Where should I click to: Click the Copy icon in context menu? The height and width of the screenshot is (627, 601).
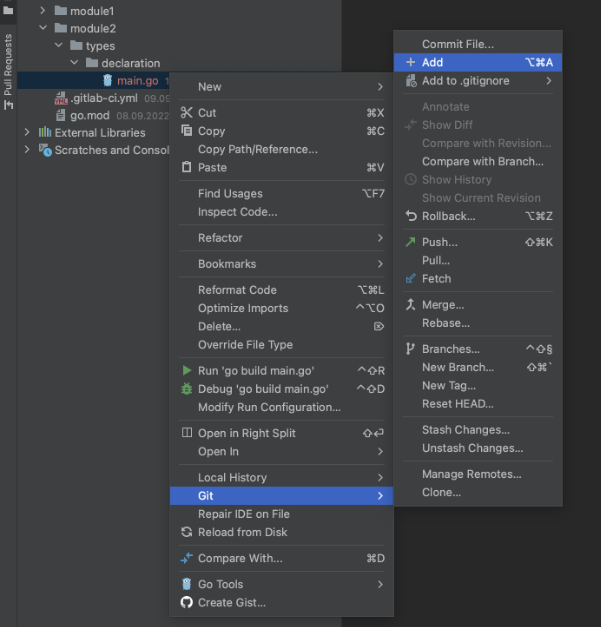pyautogui.click(x=186, y=131)
